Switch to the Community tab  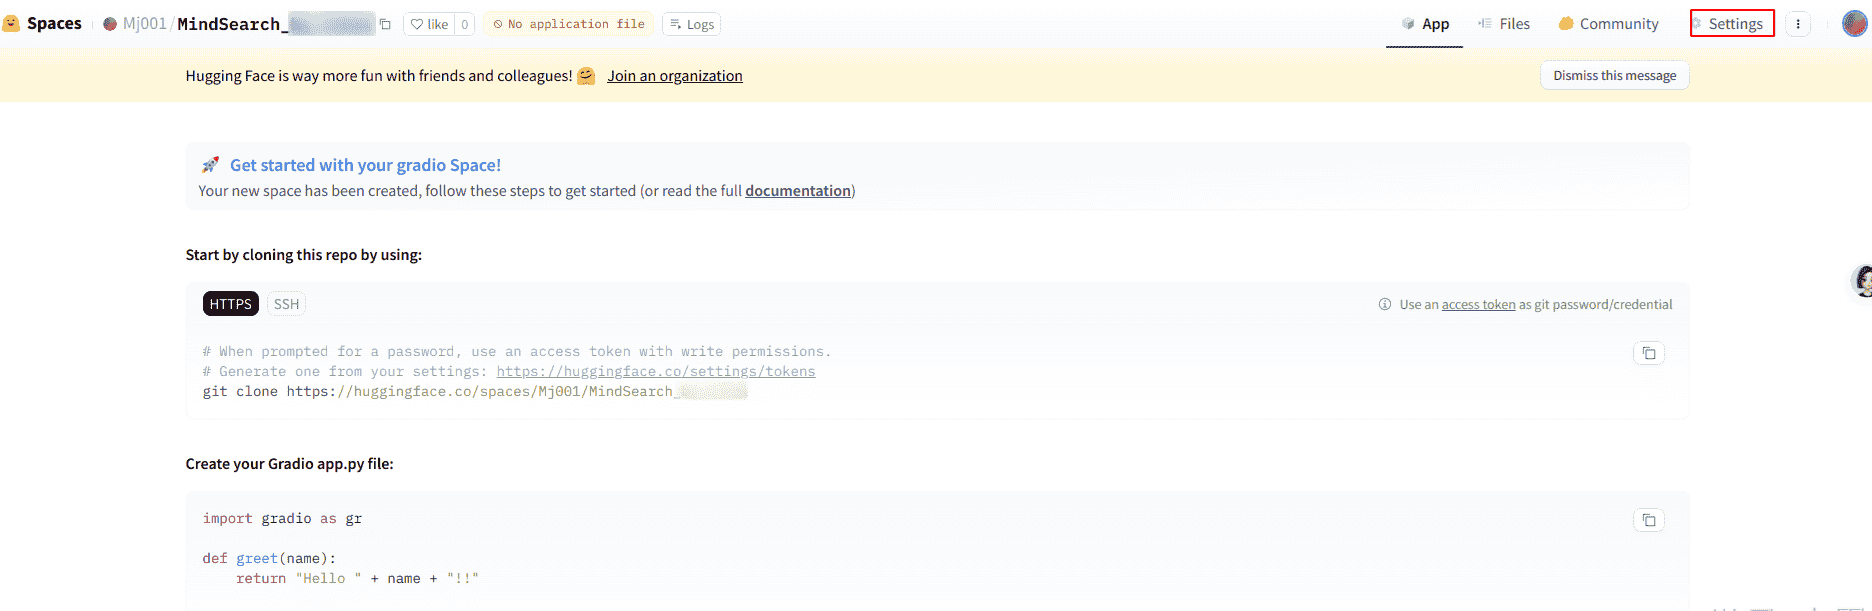(x=1608, y=24)
